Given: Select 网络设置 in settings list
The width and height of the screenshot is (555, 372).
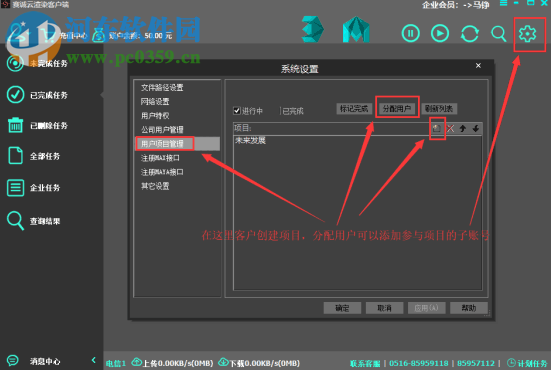Looking at the screenshot, I should click(x=155, y=102).
